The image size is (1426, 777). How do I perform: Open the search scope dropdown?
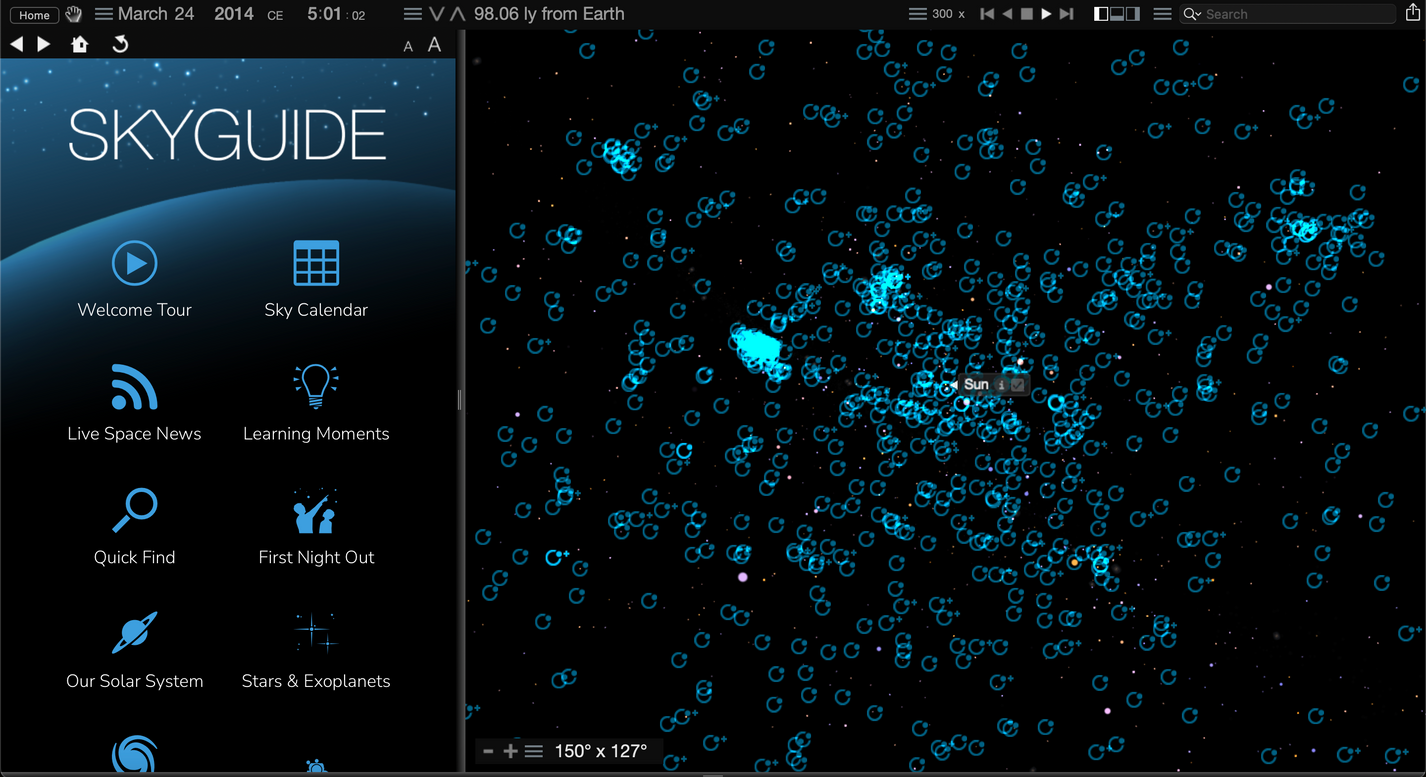pyautogui.click(x=1199, y=13)
